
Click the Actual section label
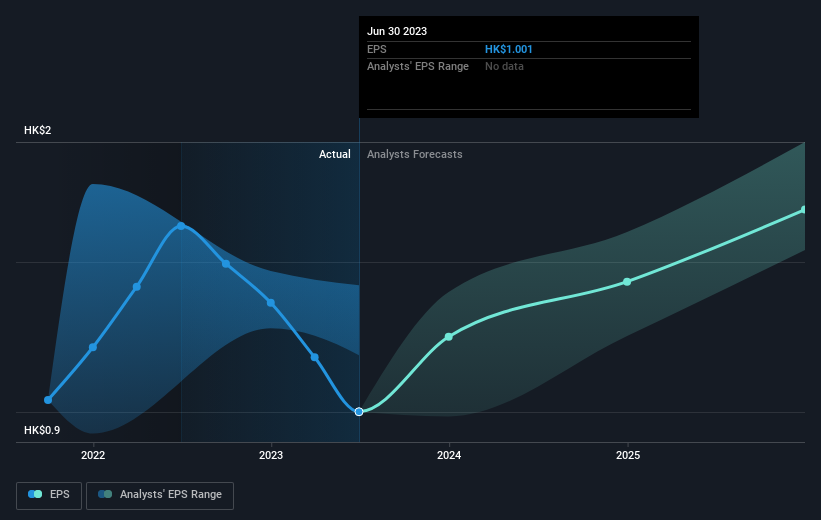(x=335, y=154)
